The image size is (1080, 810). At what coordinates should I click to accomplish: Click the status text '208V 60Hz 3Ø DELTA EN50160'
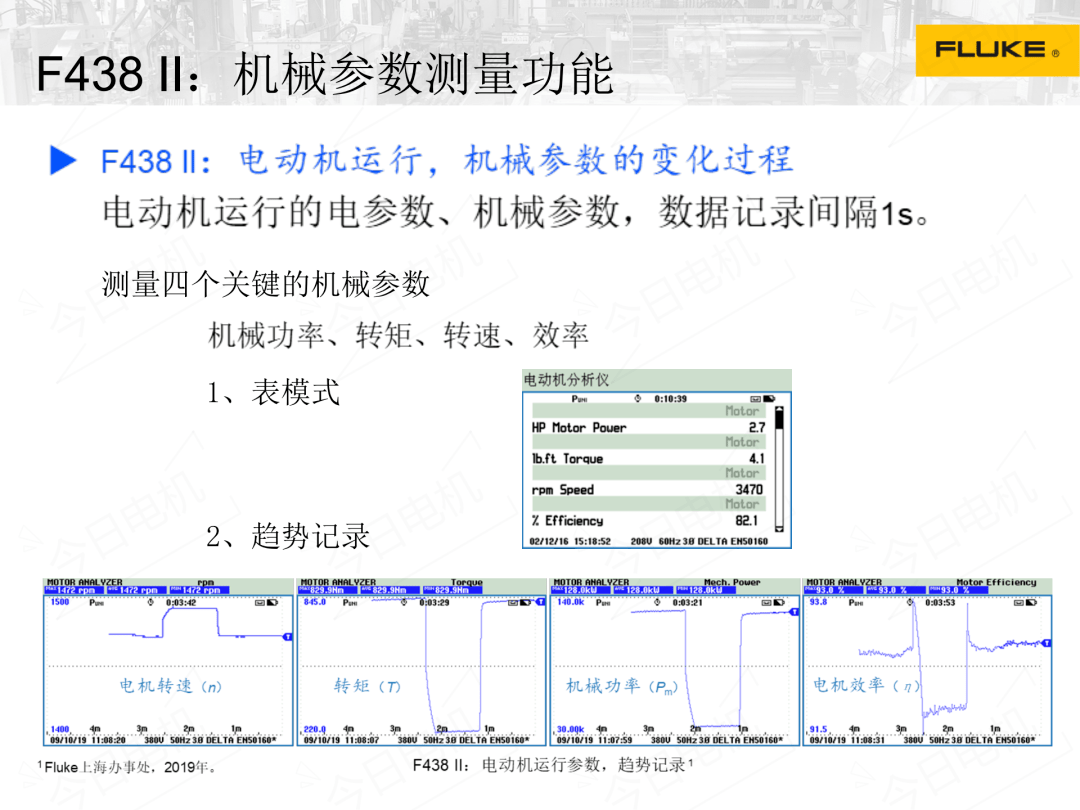coord(699,541)
